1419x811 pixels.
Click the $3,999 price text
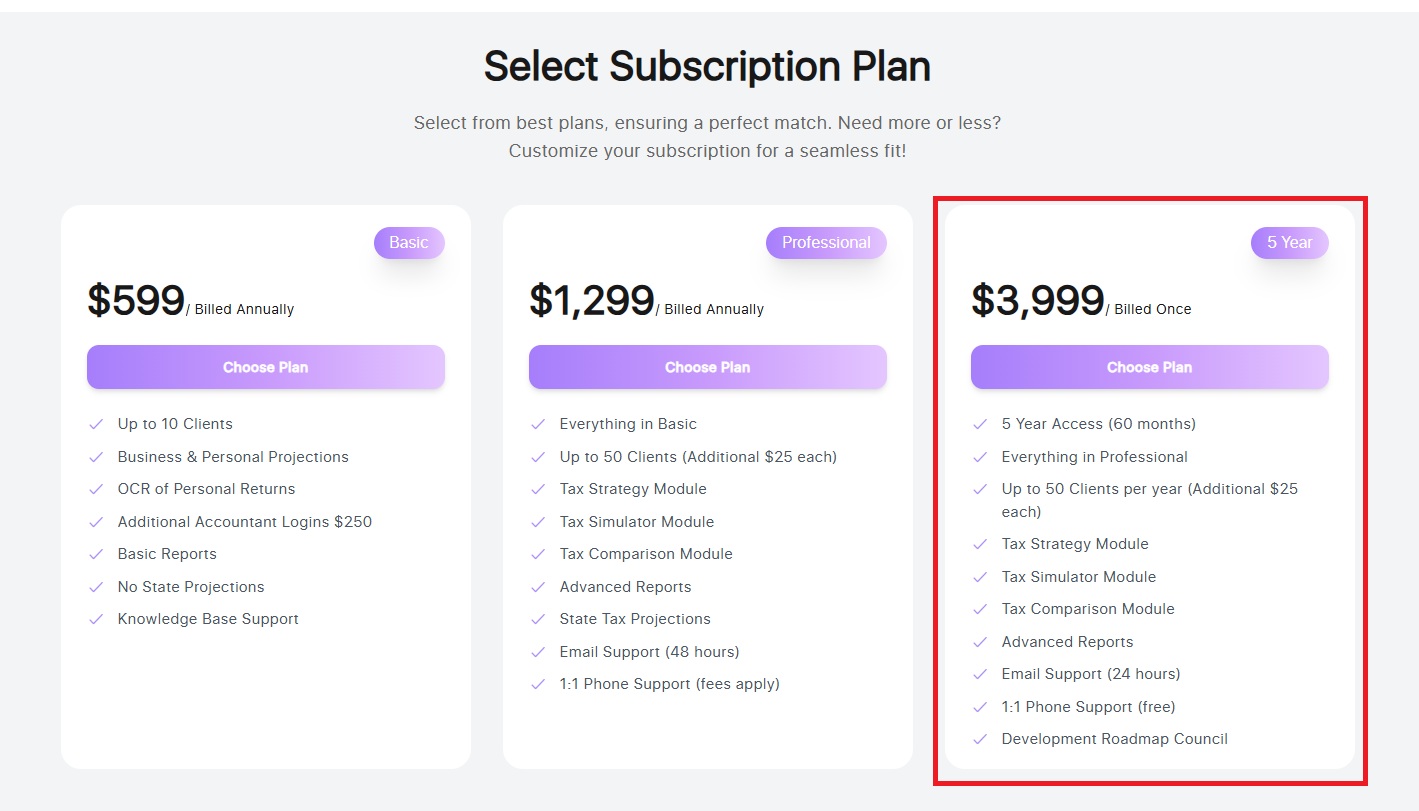coord(1037,300)
